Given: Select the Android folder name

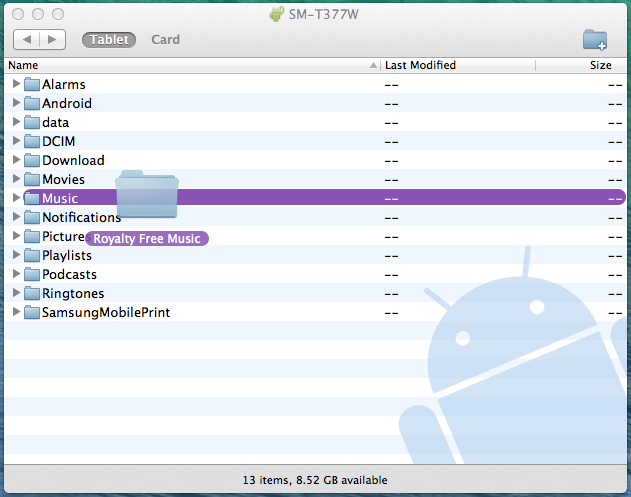Looking at the screenshot, I should [x=67, y=103].
